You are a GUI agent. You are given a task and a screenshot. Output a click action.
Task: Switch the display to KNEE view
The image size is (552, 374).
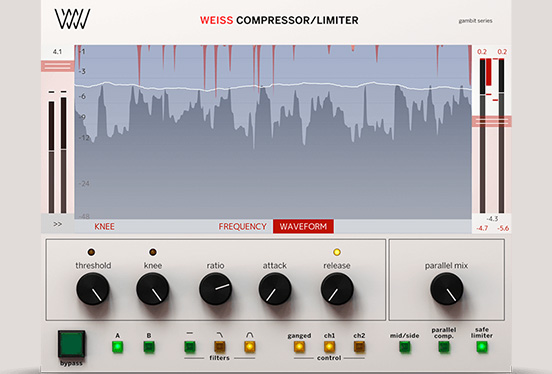pos(104,226)
